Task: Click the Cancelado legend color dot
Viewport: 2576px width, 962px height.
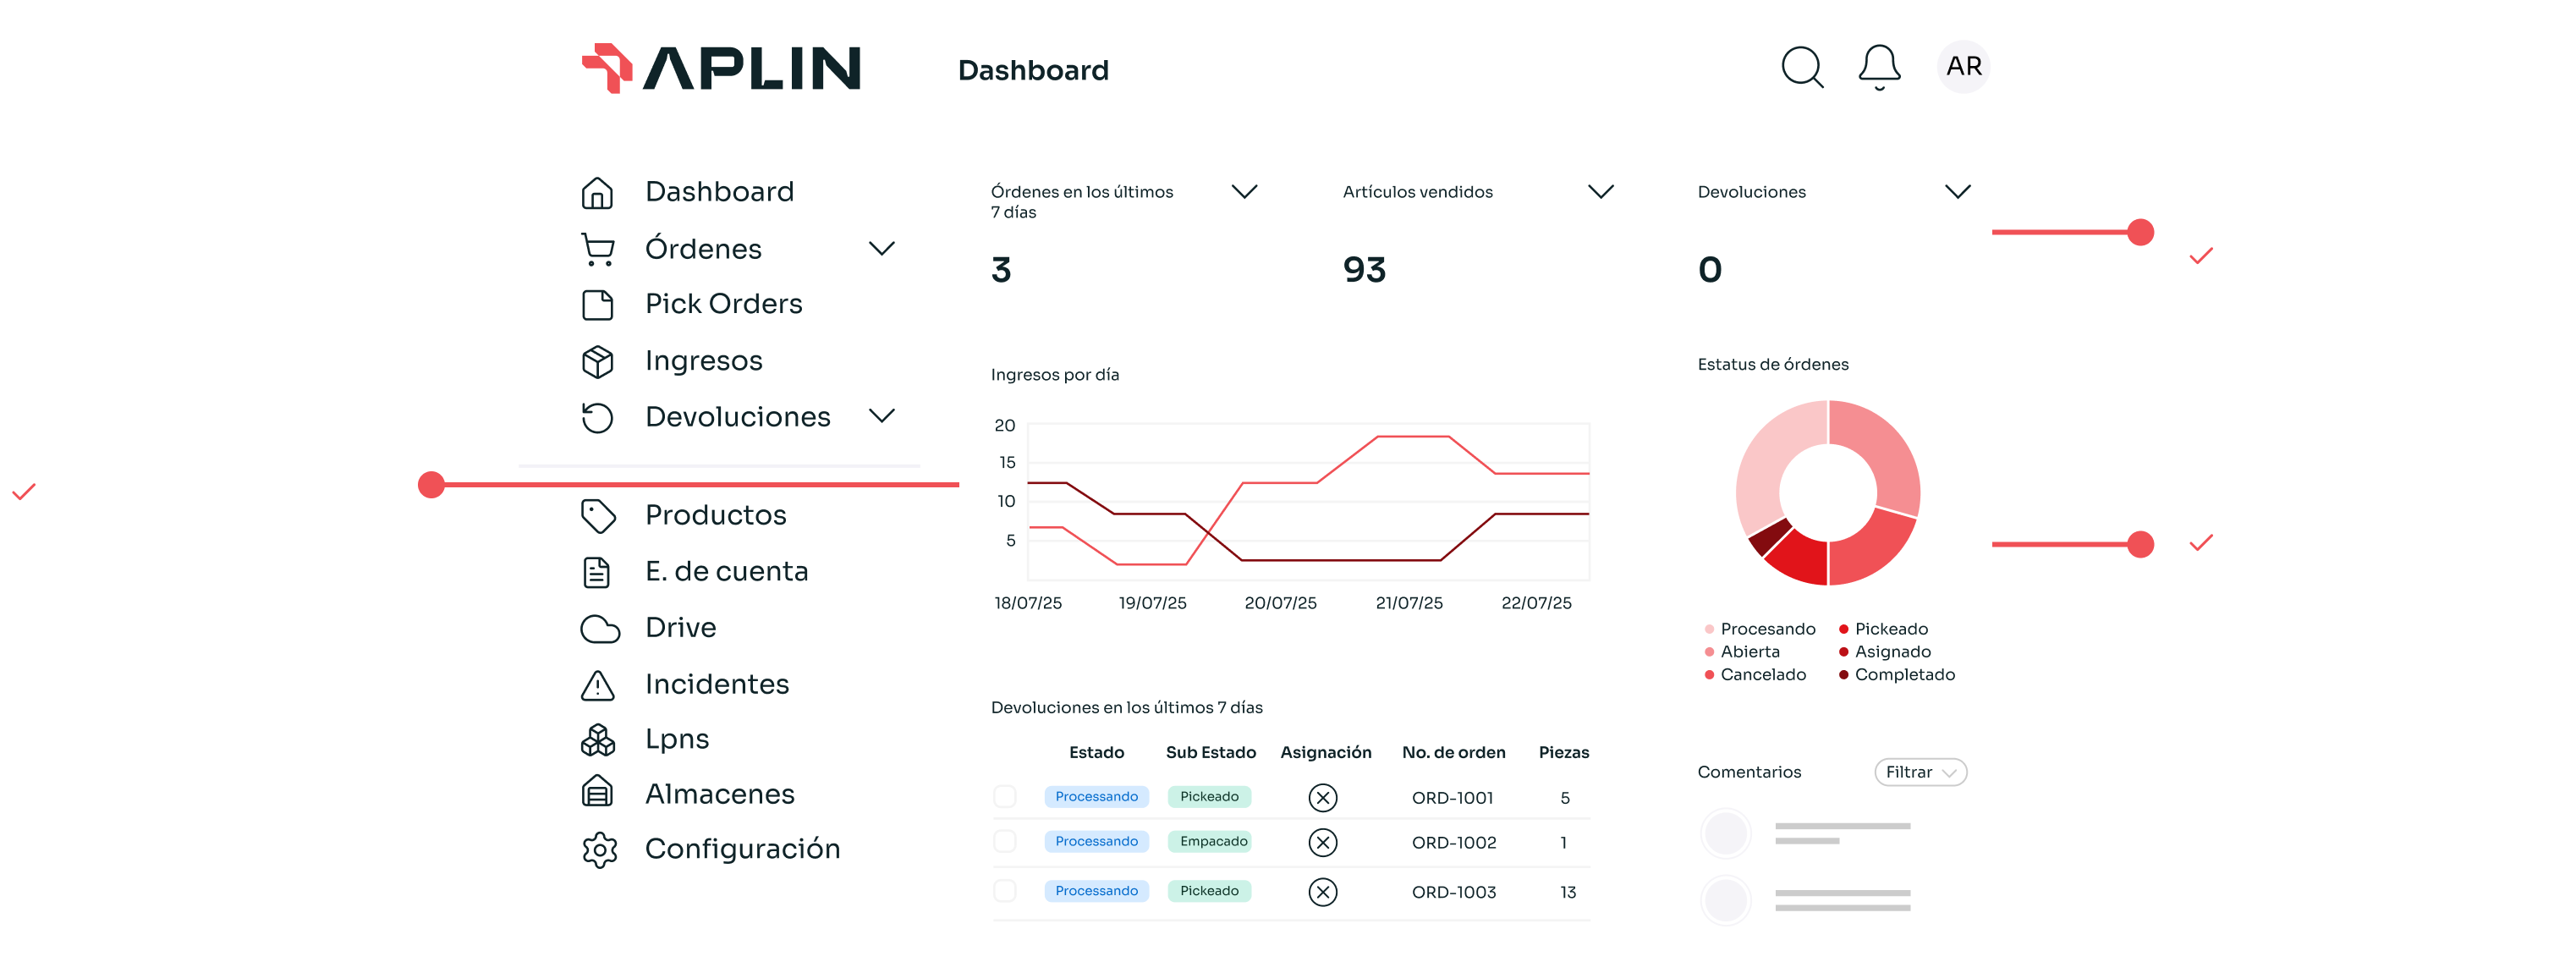Action: click(1708, 675)
